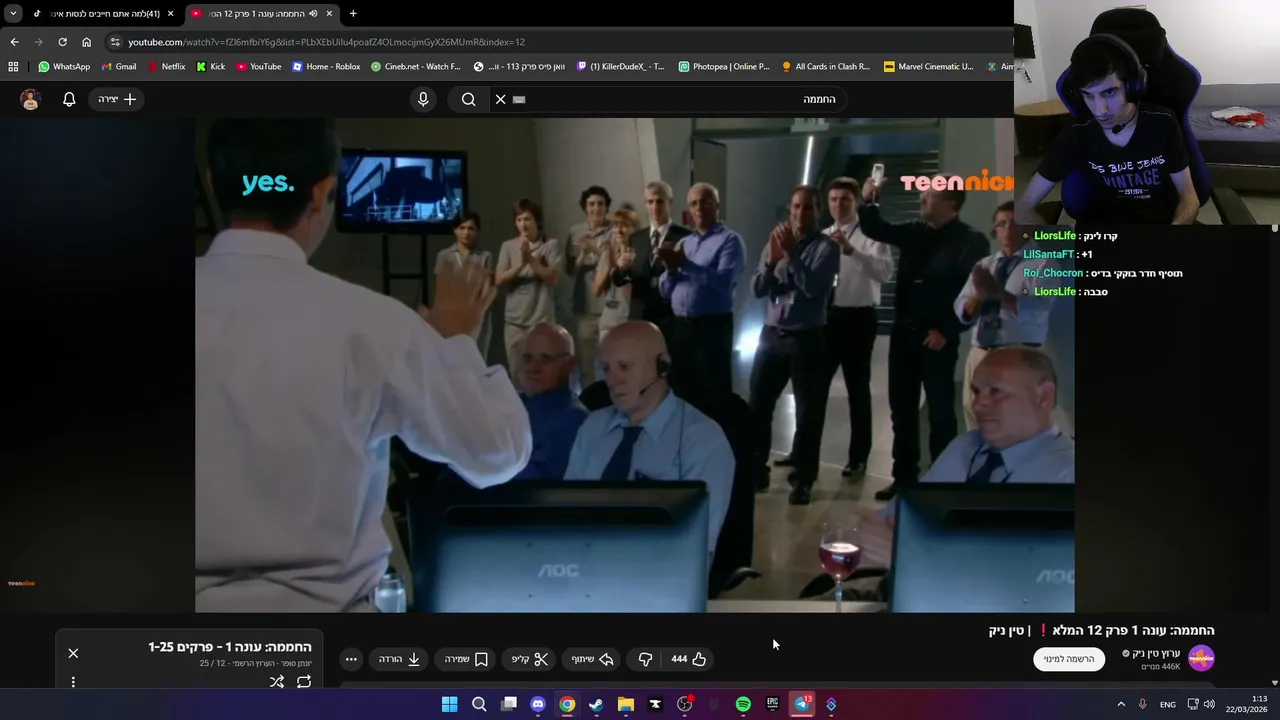The image size is (1280, 720).
Task: Go to the browser home page
Action: pyautogui.click(x=86, y=42)
